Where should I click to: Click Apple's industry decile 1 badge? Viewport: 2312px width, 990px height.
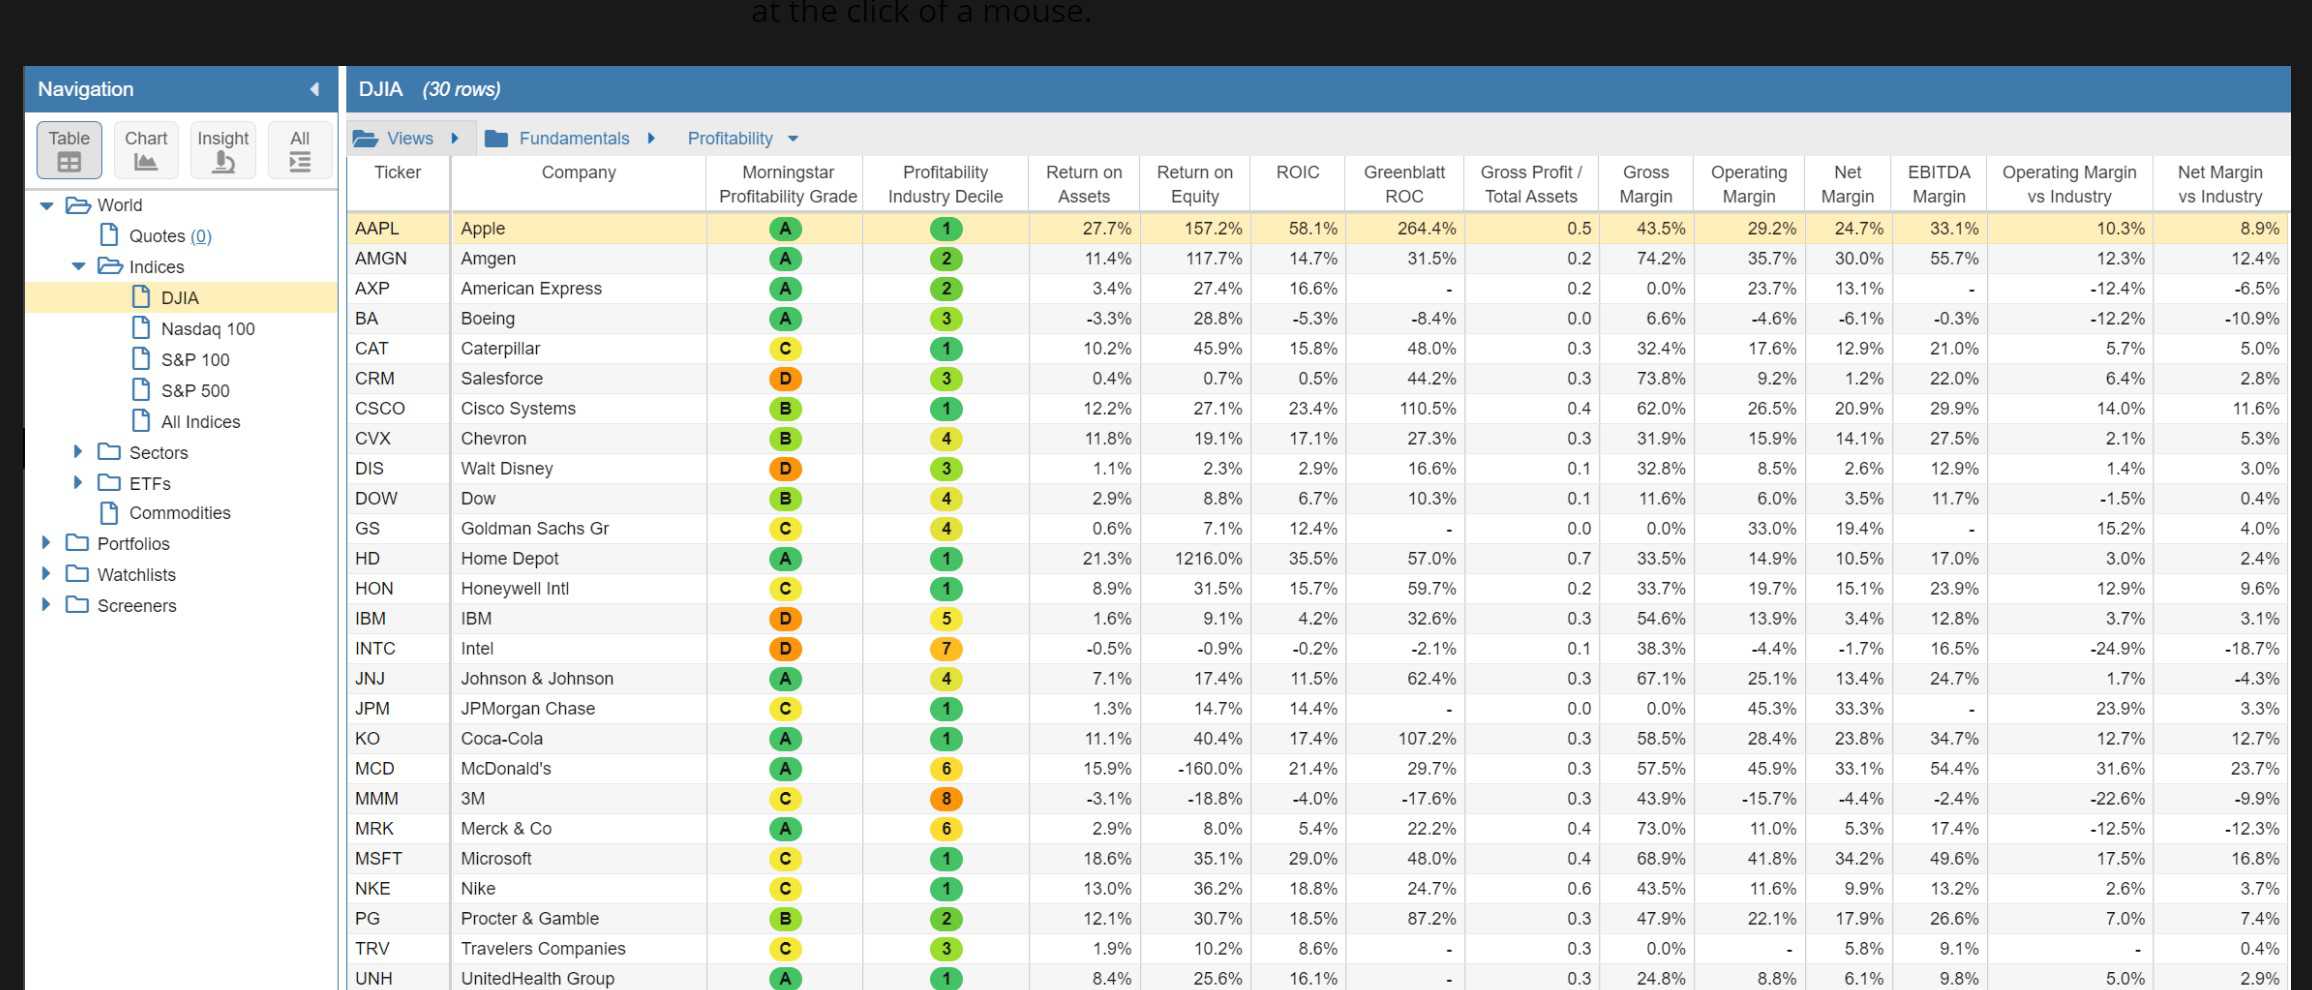(x=946, y=229)
